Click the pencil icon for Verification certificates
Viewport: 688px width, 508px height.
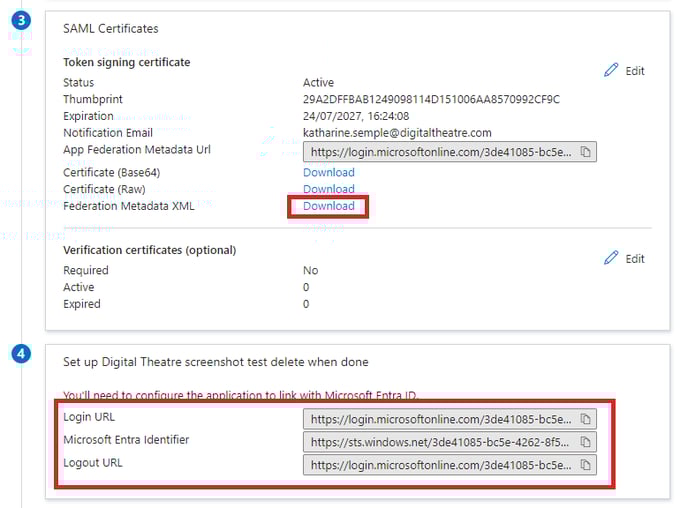pos(611,258)
